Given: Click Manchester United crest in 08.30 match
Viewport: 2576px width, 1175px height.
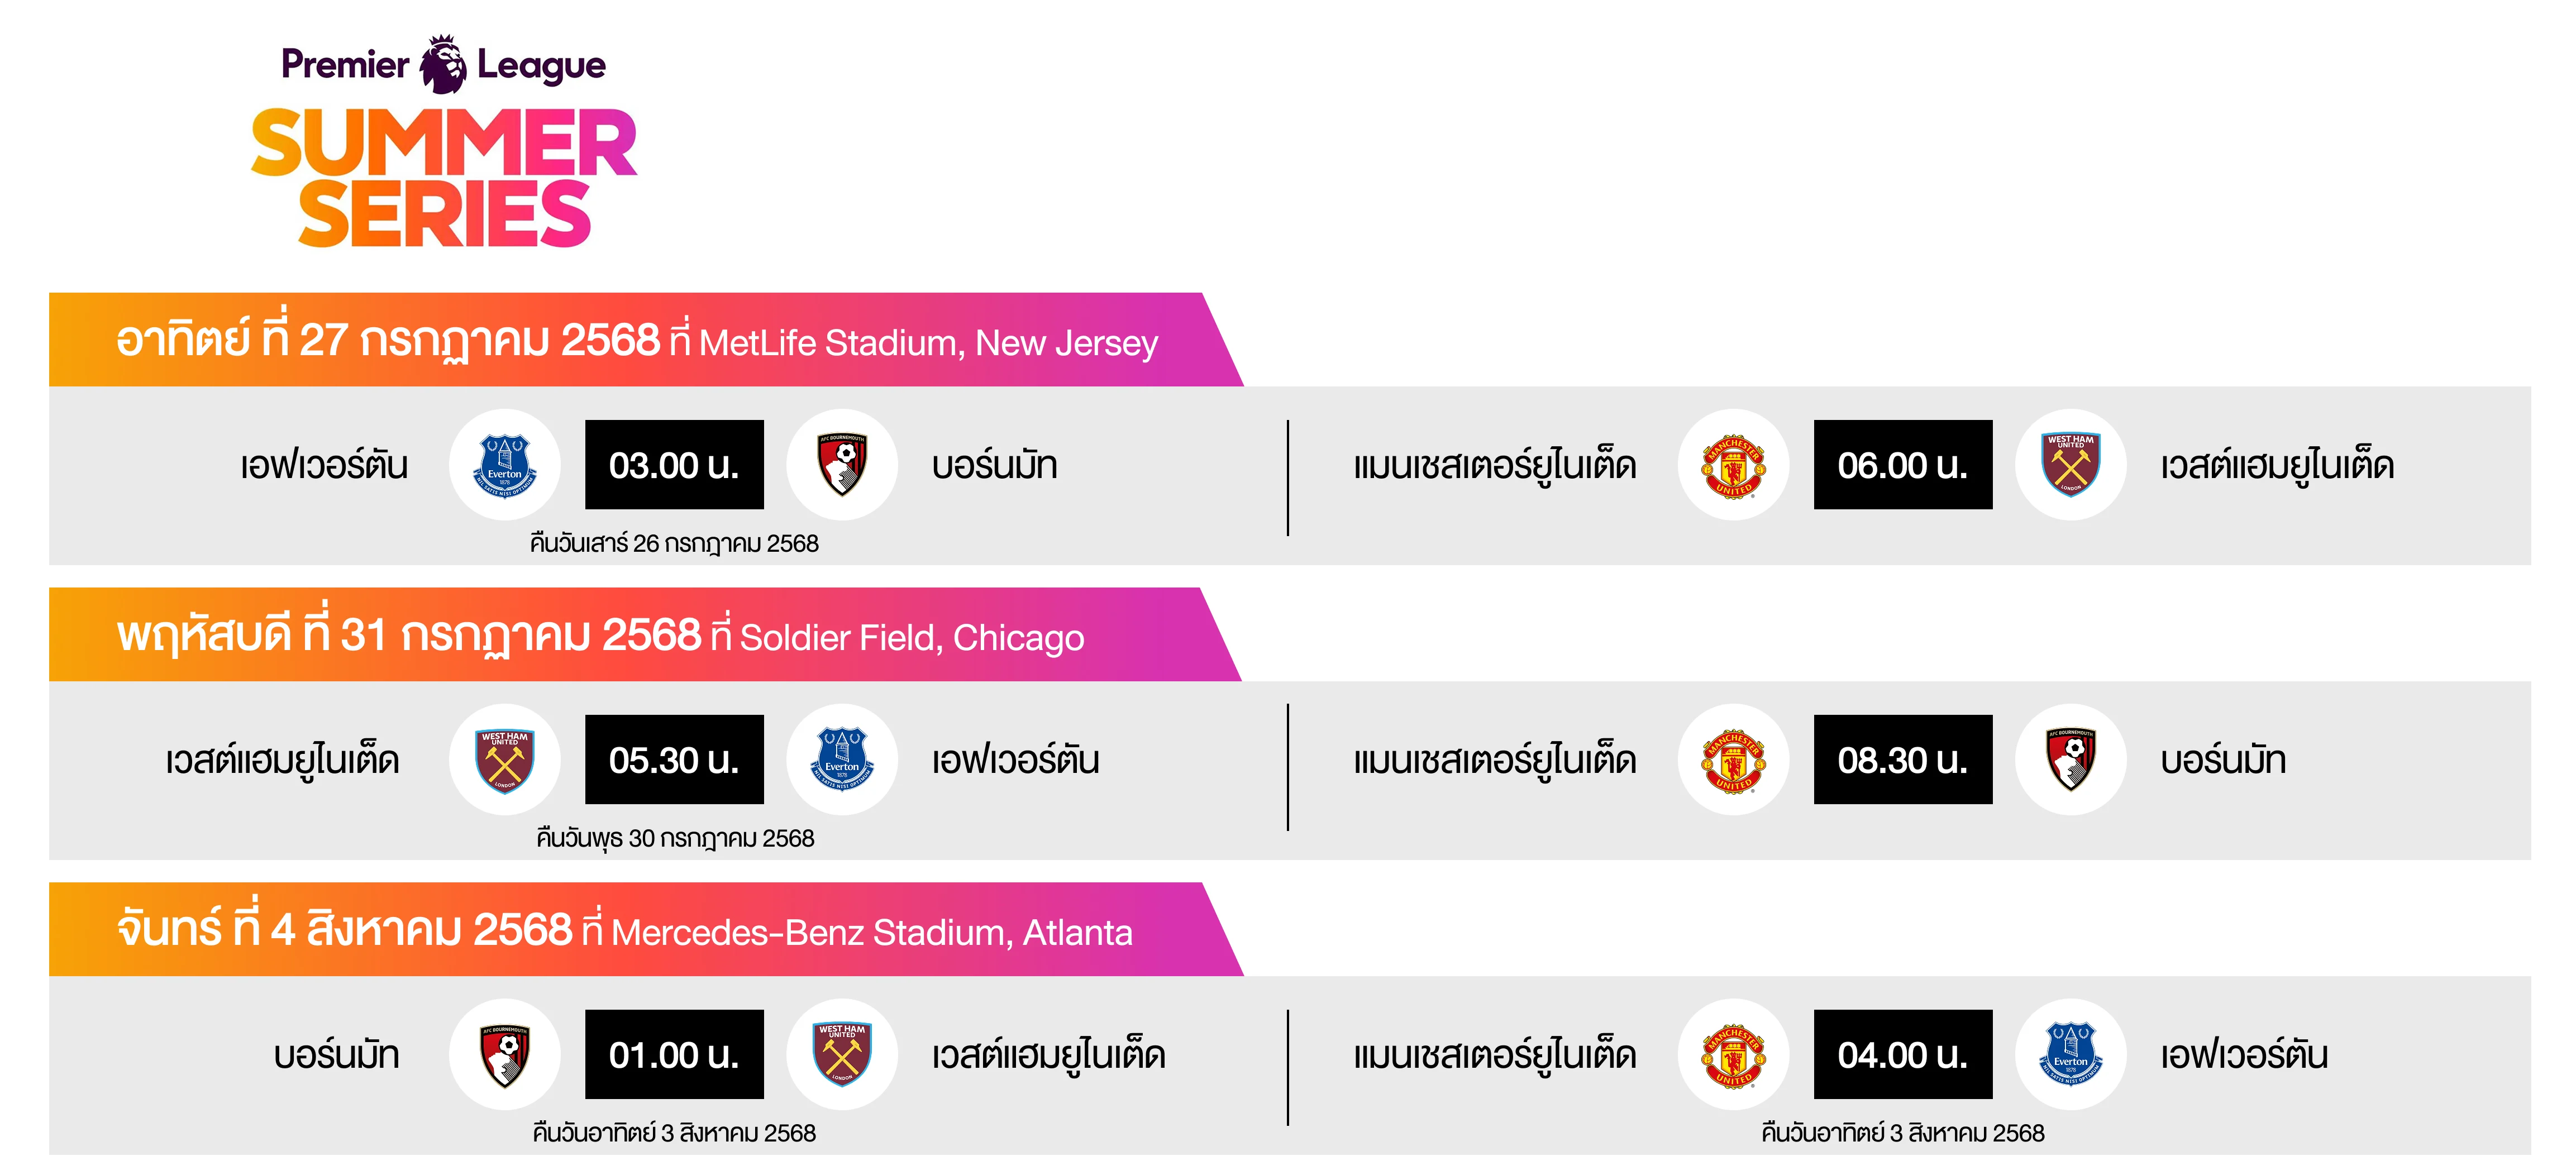Looking at the screenshot, I should coord(1733,760).
